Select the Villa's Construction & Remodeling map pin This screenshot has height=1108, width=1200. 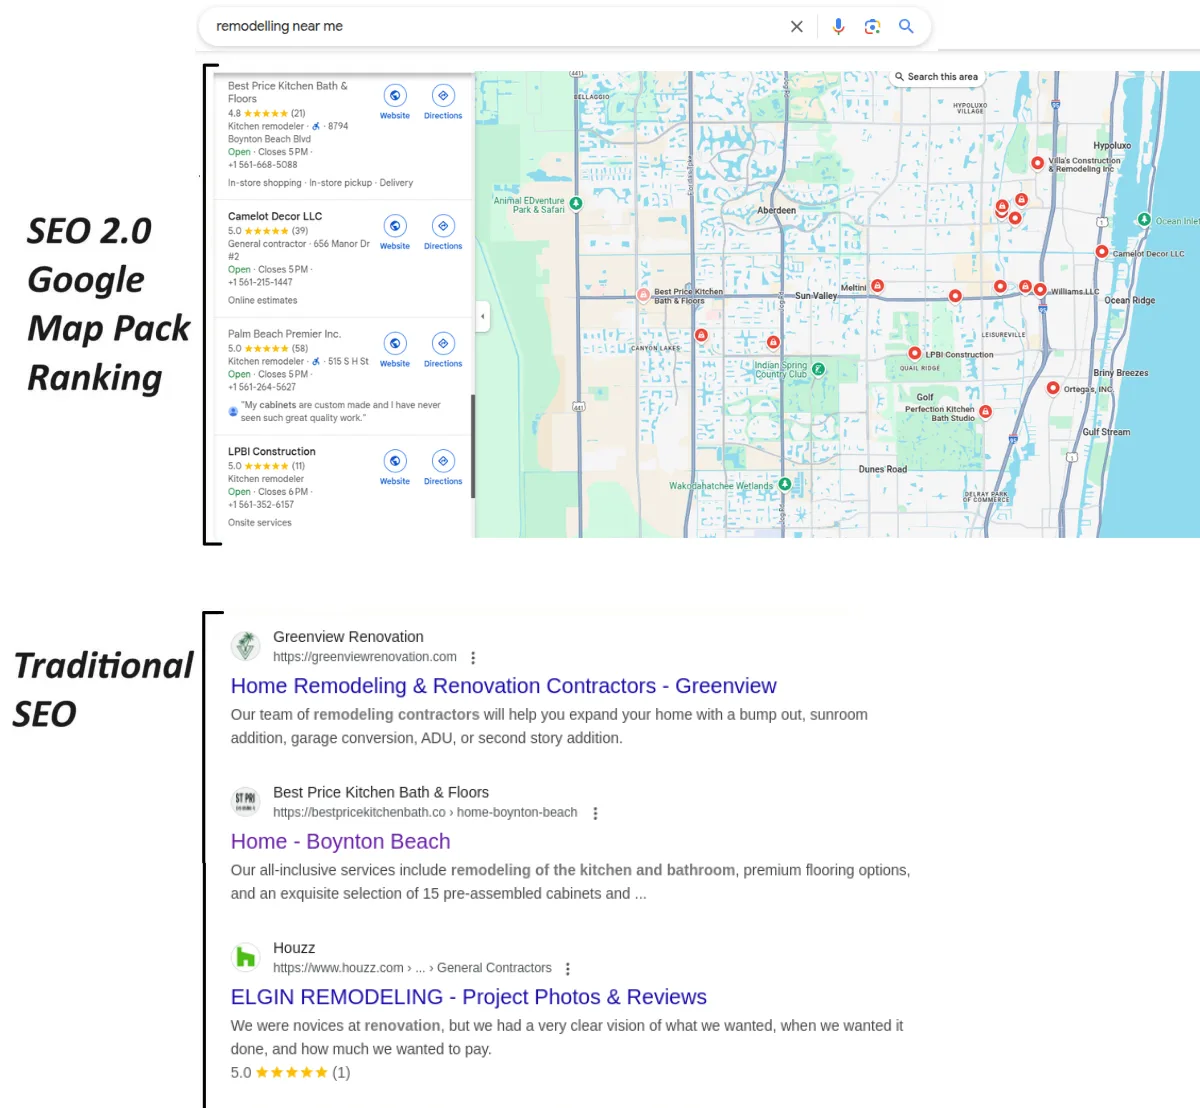pos(1037,163)
